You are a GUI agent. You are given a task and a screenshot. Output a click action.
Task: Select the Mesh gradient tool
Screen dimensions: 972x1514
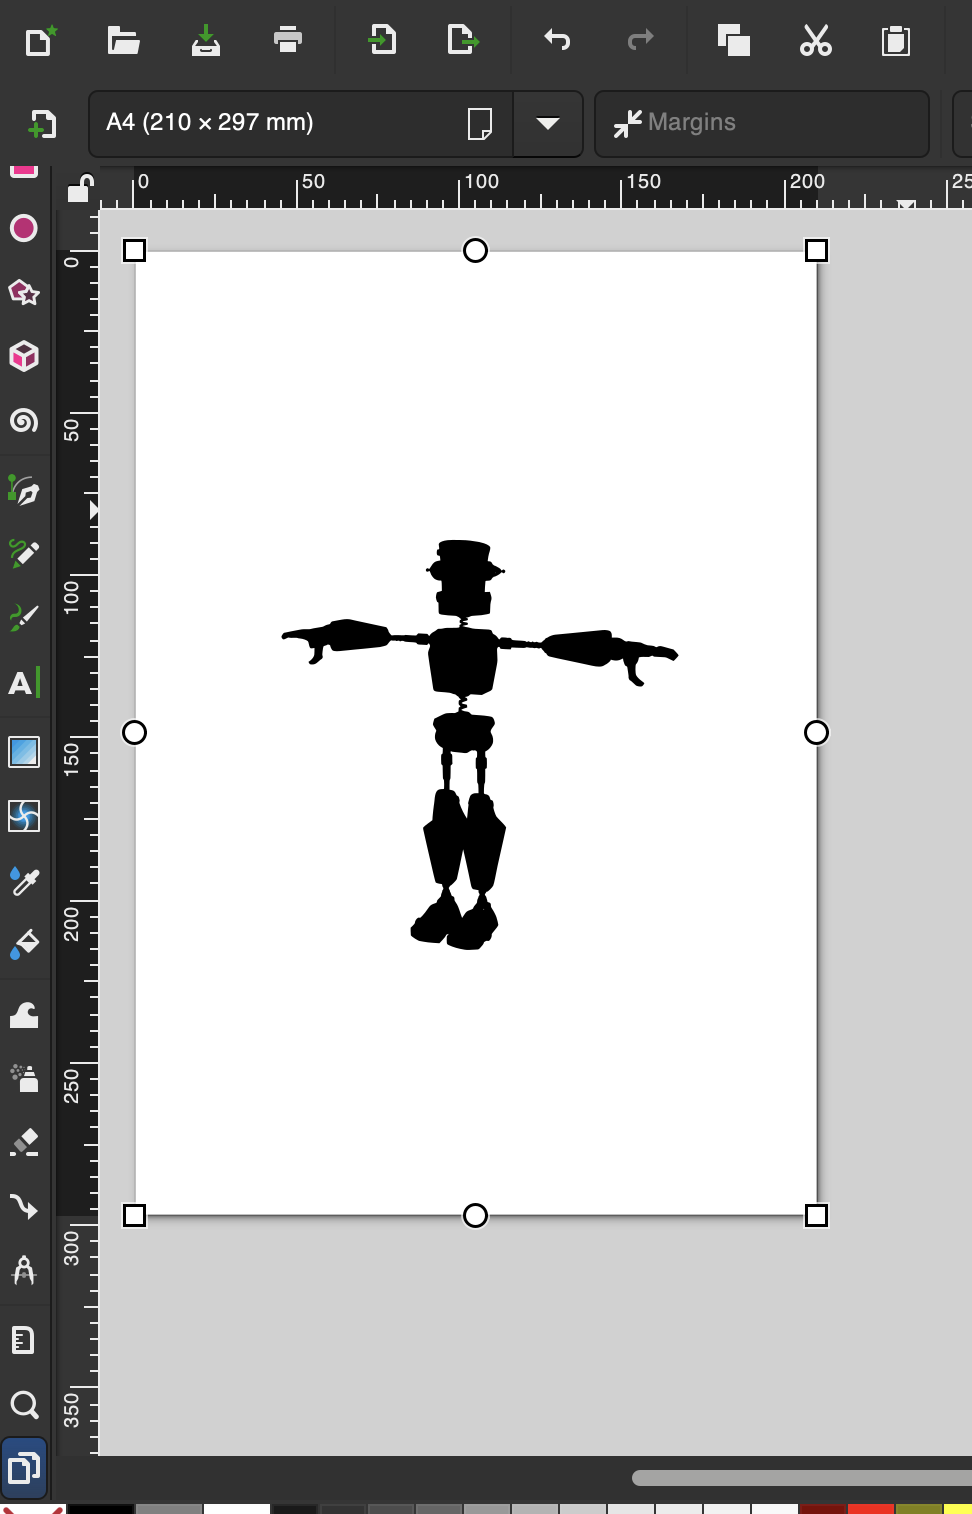point(24,816)
